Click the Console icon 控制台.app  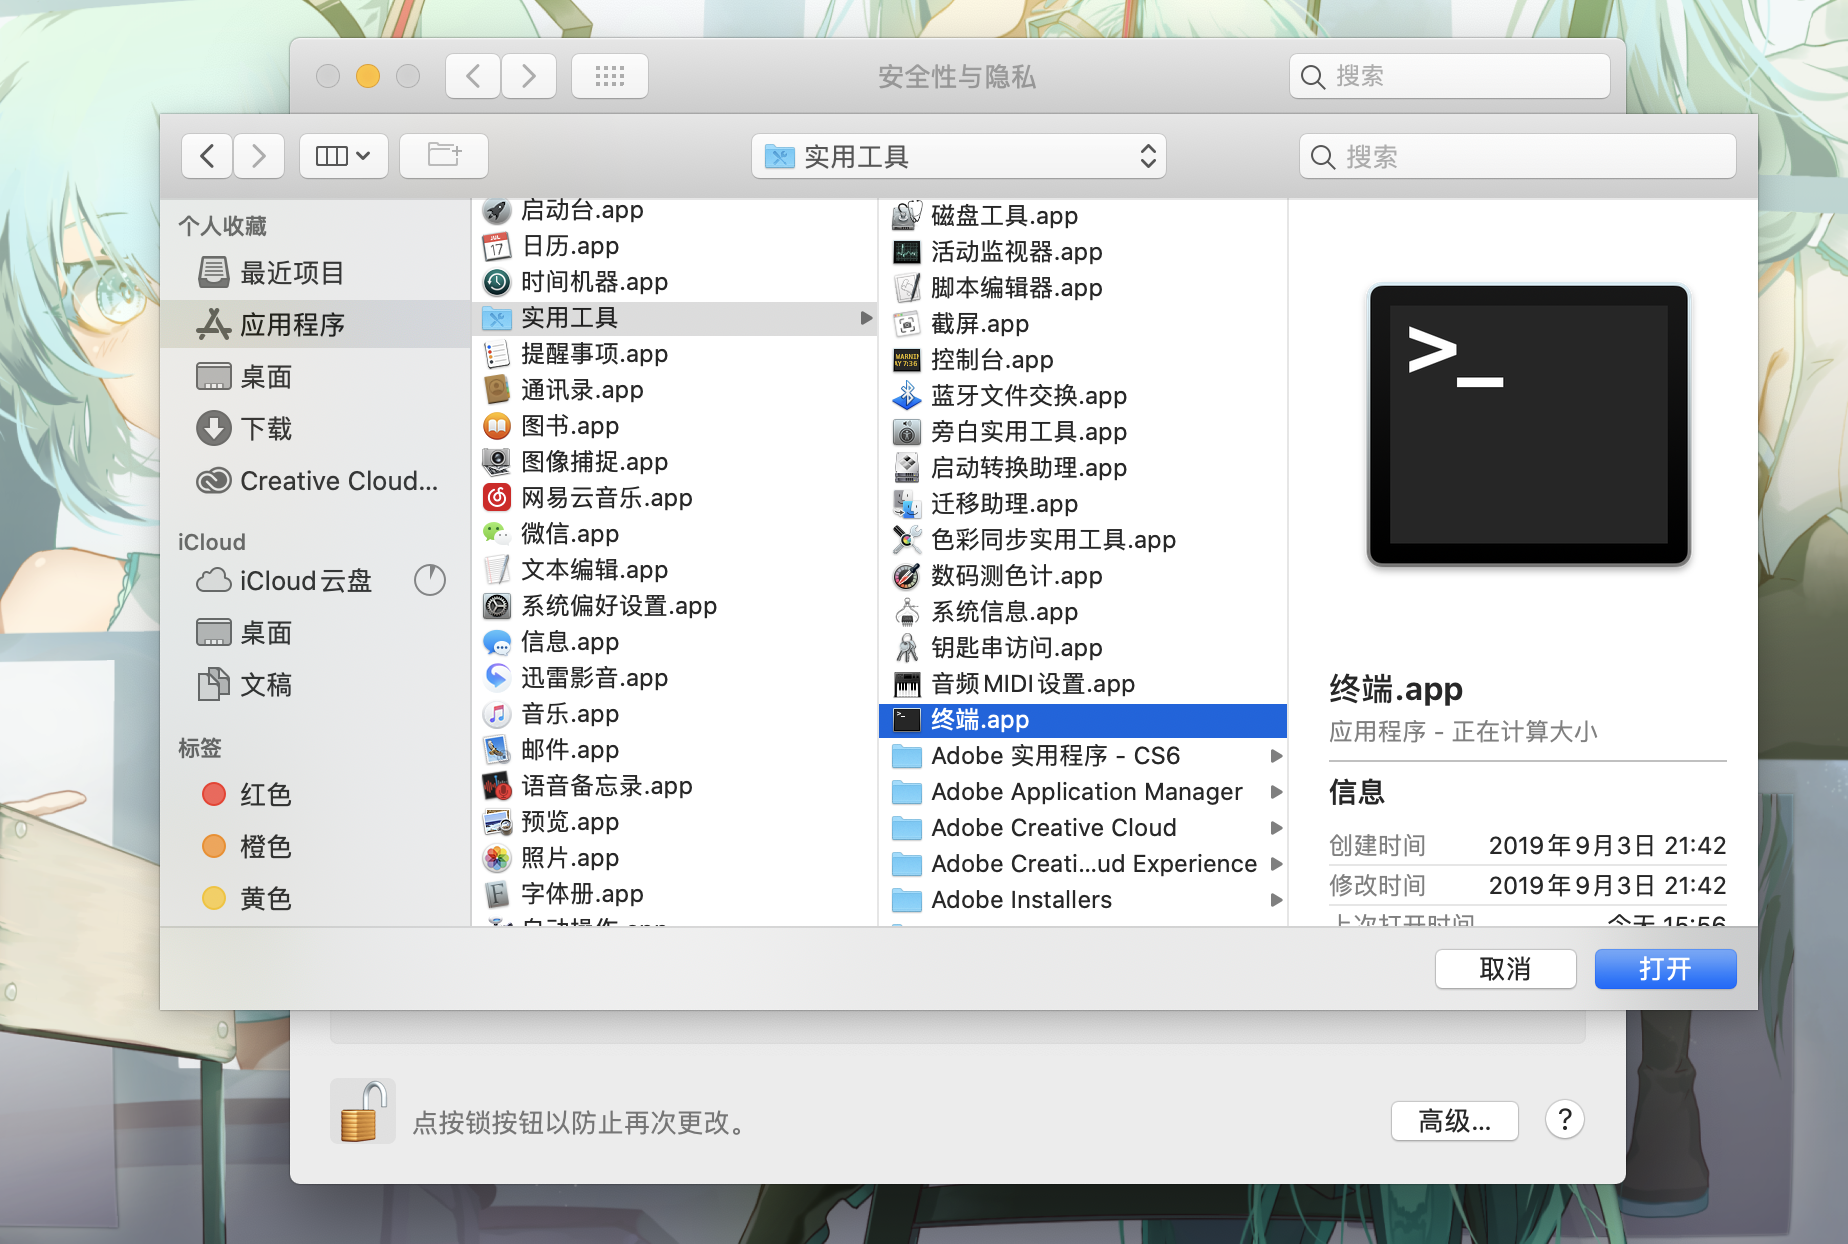[907, 360]
